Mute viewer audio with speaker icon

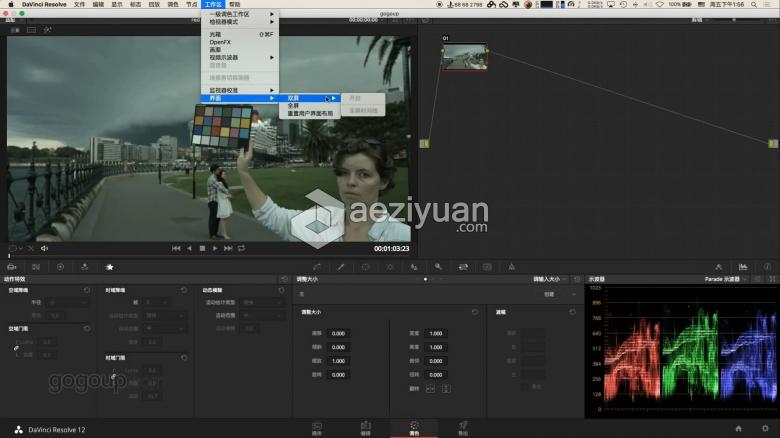[44, 248]
